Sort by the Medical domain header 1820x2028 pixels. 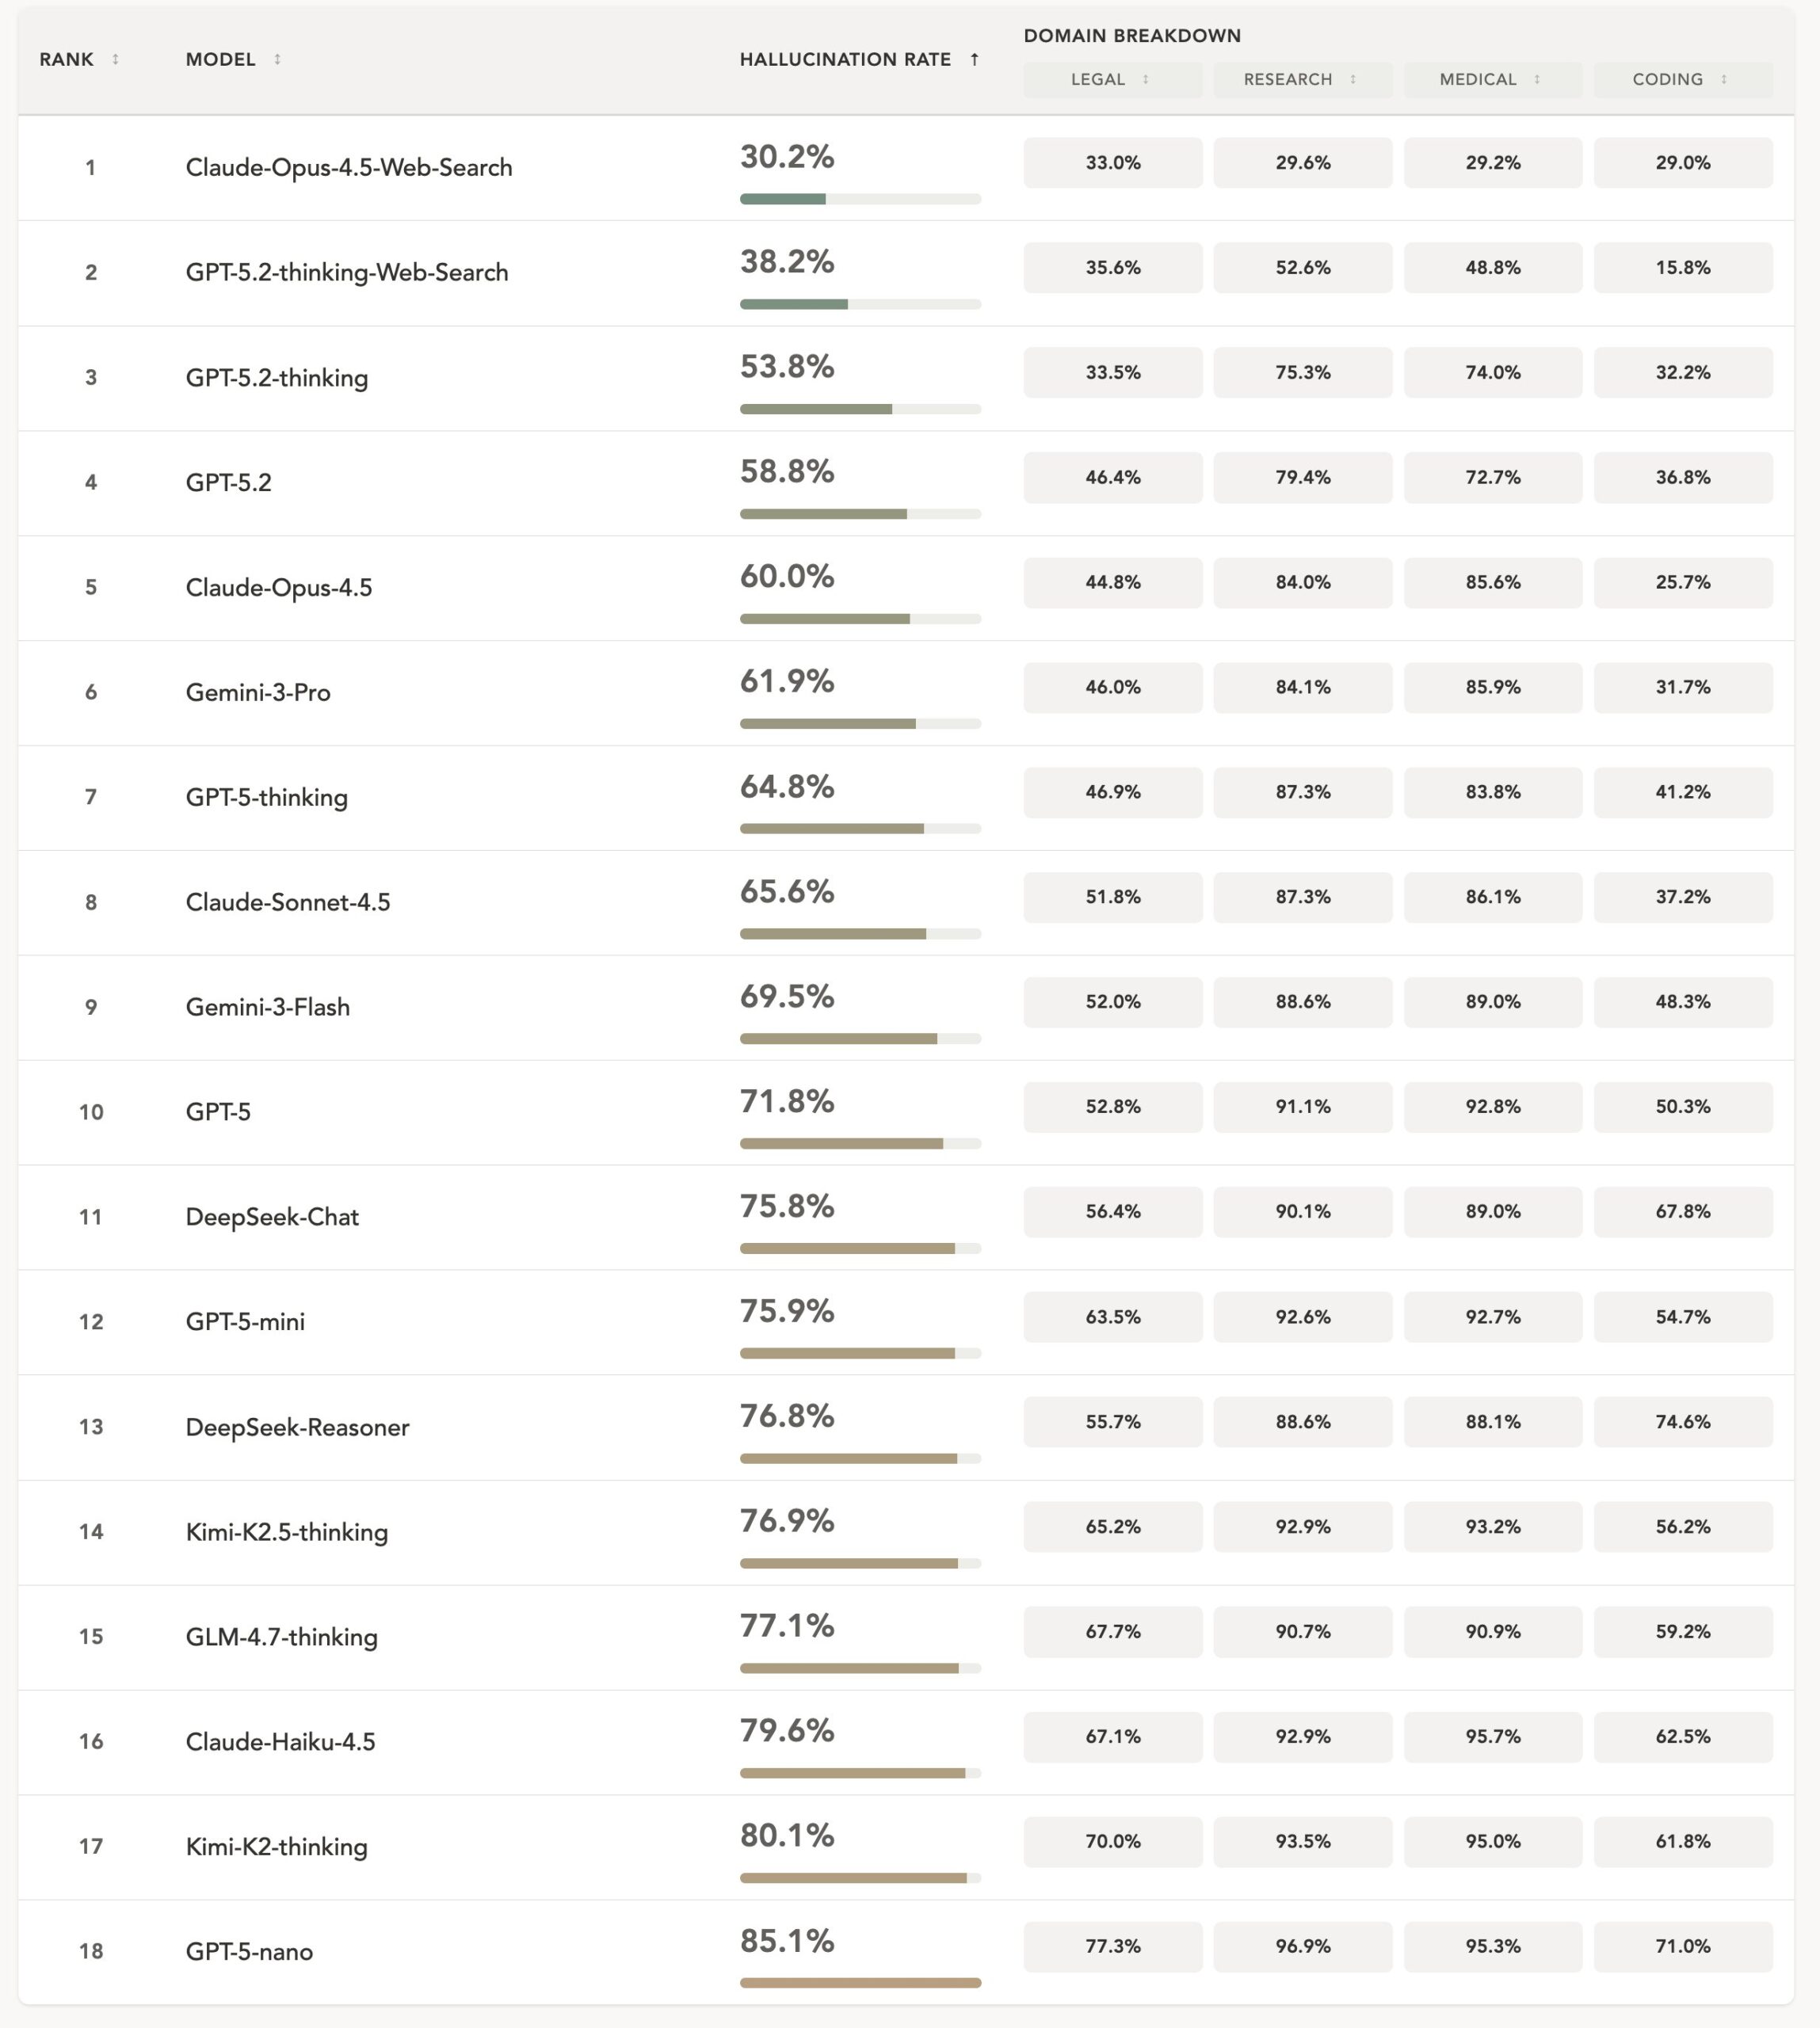tap(1477, 79)
